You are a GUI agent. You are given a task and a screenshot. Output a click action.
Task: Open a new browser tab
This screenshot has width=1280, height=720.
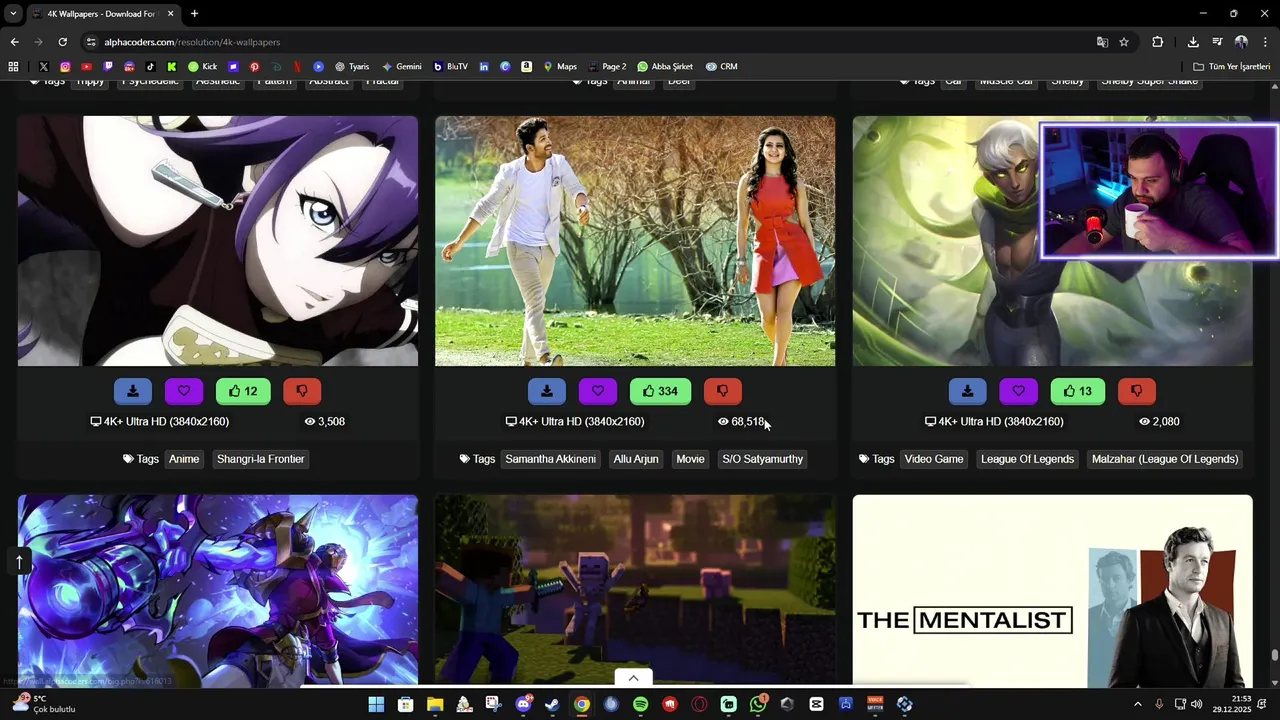pyautogui.click(x=194, y=14)
